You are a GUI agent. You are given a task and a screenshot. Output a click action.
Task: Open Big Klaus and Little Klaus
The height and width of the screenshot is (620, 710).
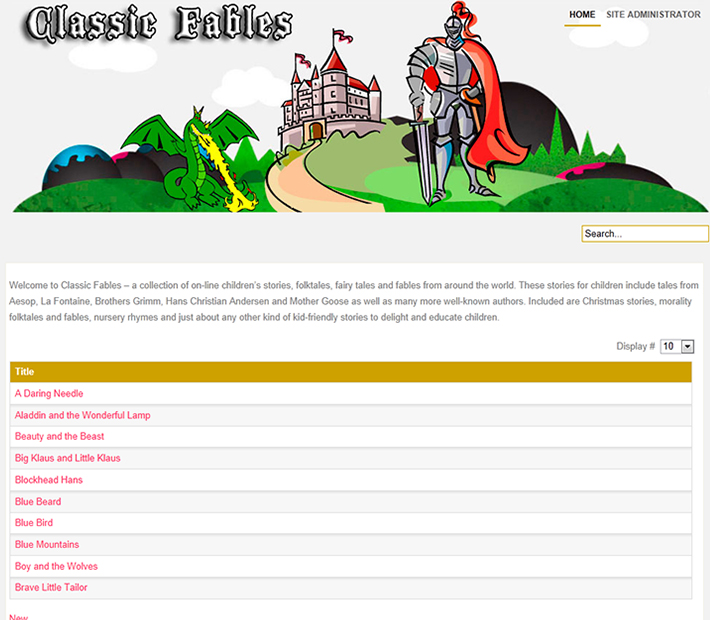(x=67, y=458)
